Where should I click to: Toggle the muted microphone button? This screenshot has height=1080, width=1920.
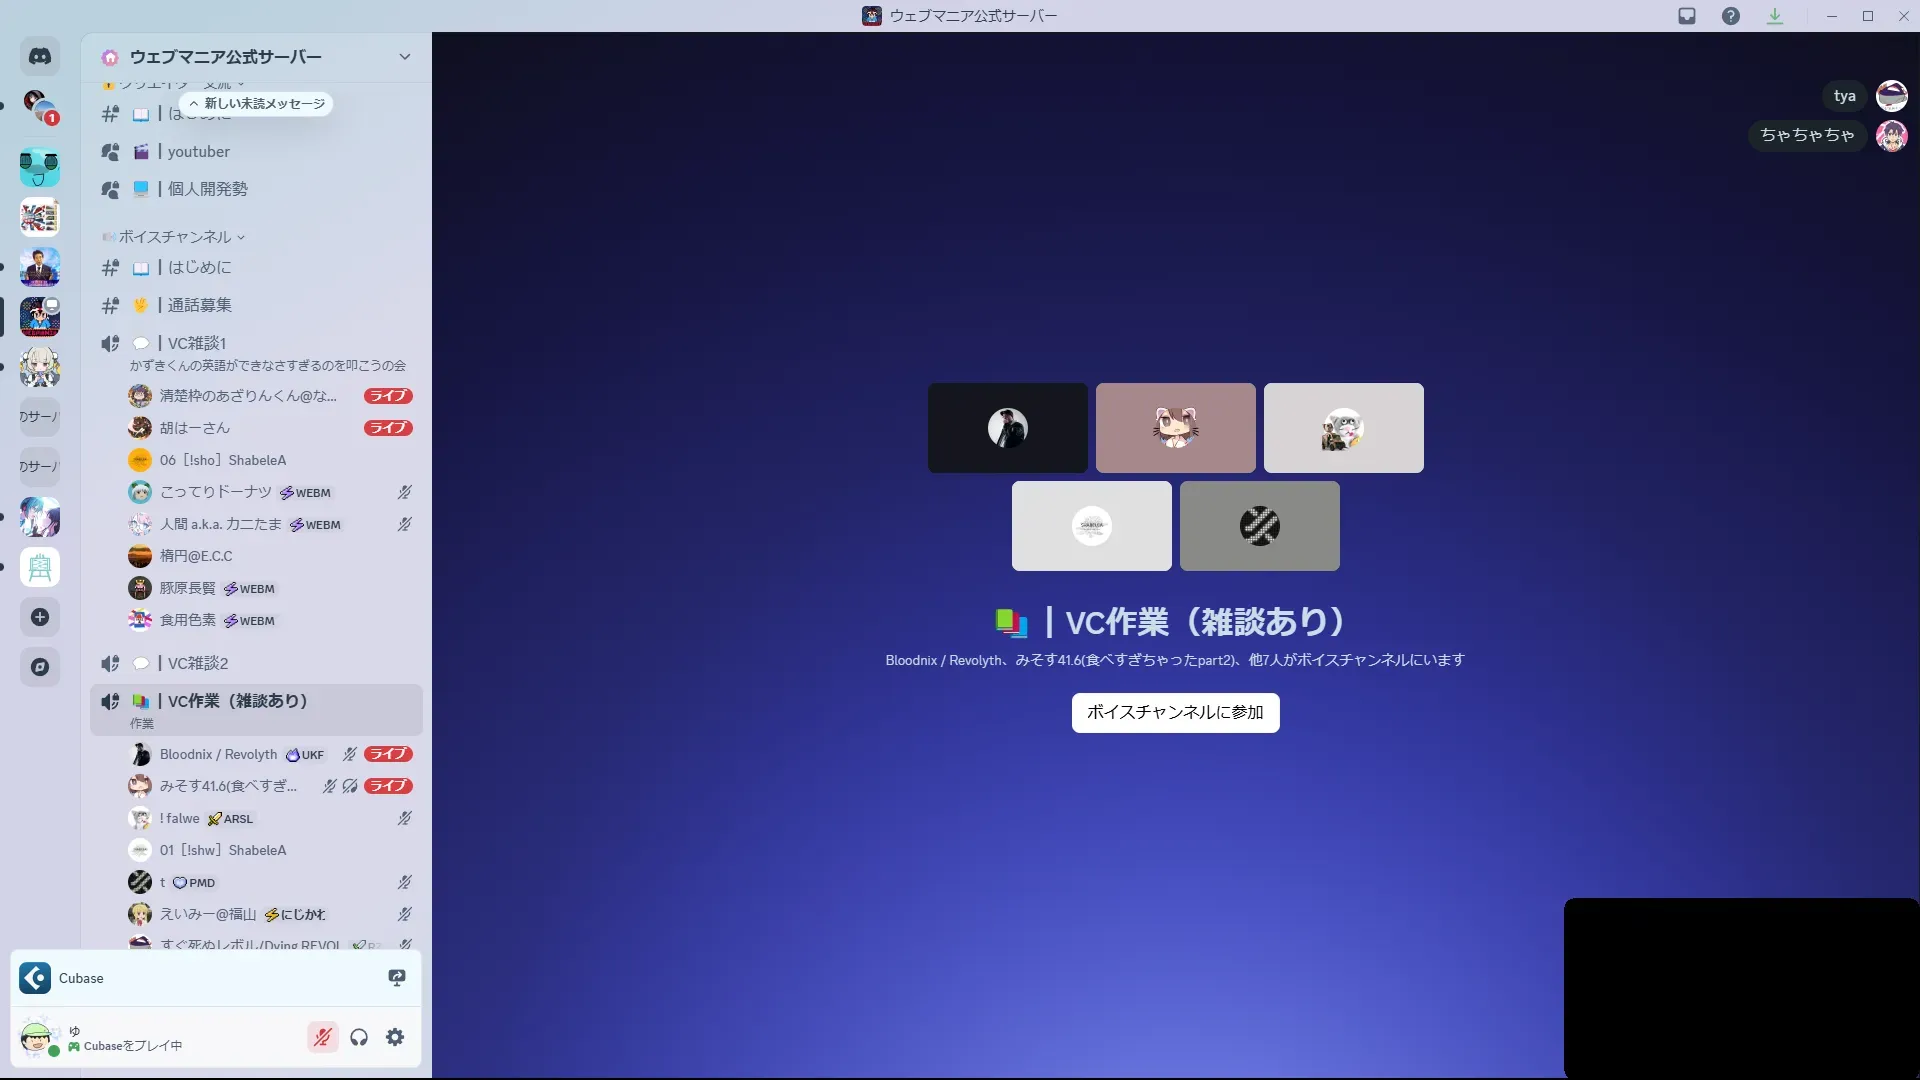pos(322,1037)
